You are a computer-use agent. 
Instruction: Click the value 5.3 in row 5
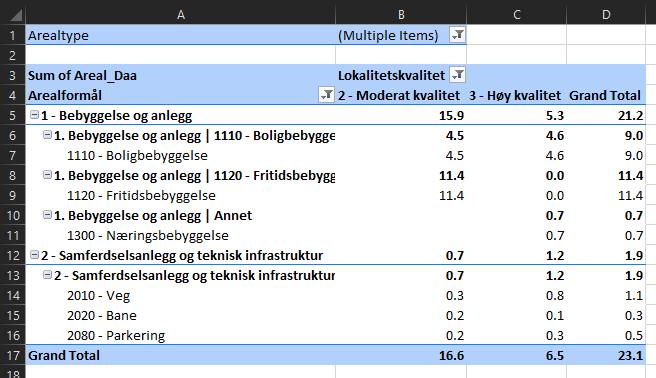tap(555, 115)
